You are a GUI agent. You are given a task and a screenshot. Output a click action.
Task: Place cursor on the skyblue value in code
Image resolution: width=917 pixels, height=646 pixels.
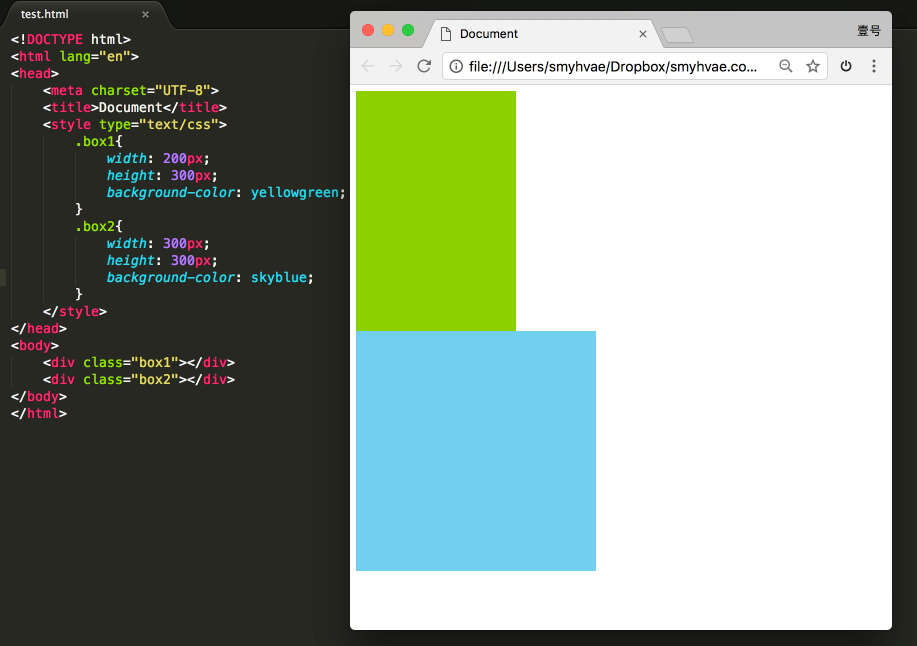(278, 277)
